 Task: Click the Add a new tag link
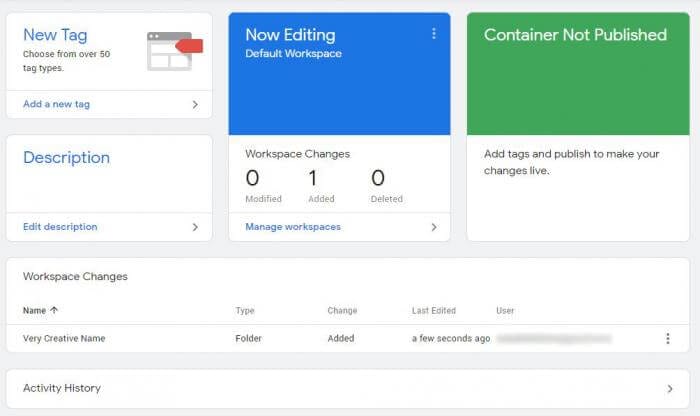(x=56, y=104)
